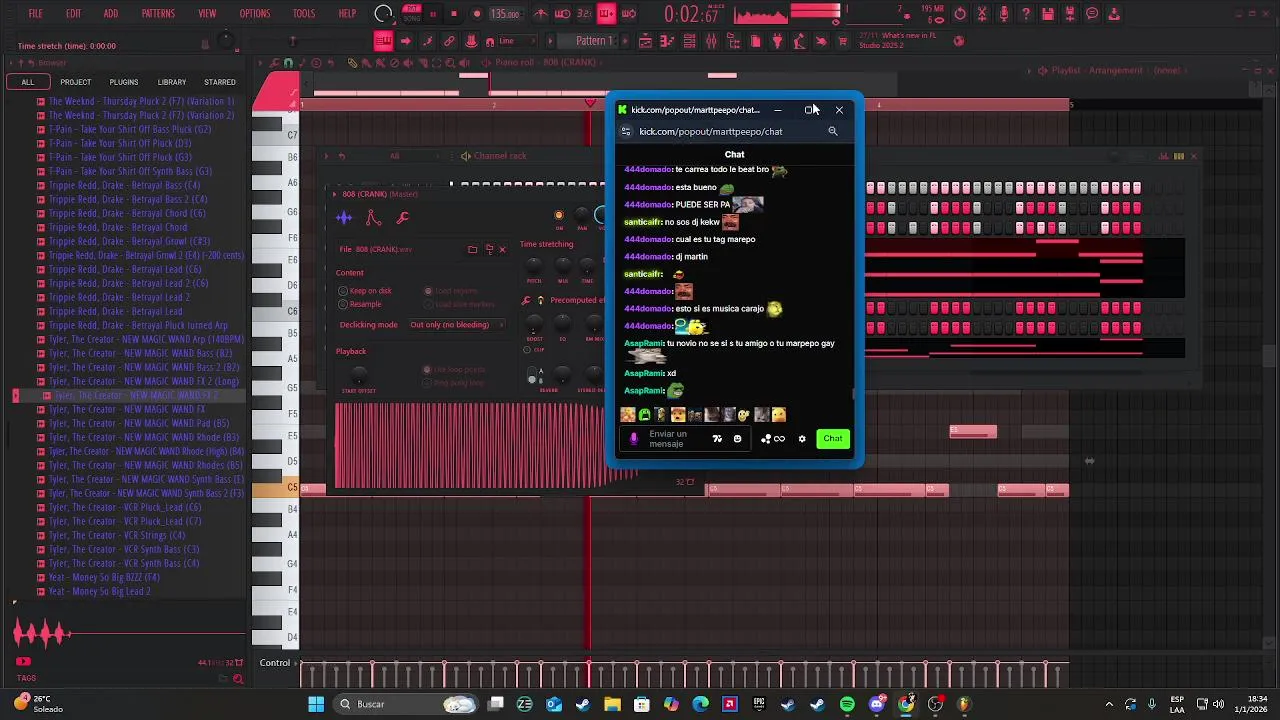Image resolution: width=1280 pixels, height=720 pixels.
Task: Click the 135.000 tempo field
Action: pyautogui.click(x=505, y=14)
